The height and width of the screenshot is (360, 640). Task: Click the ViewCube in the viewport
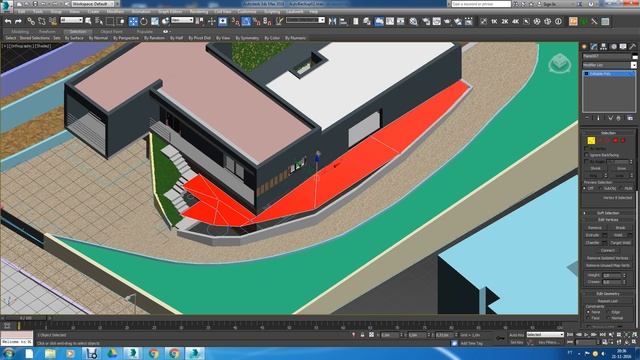click(560, 63)
